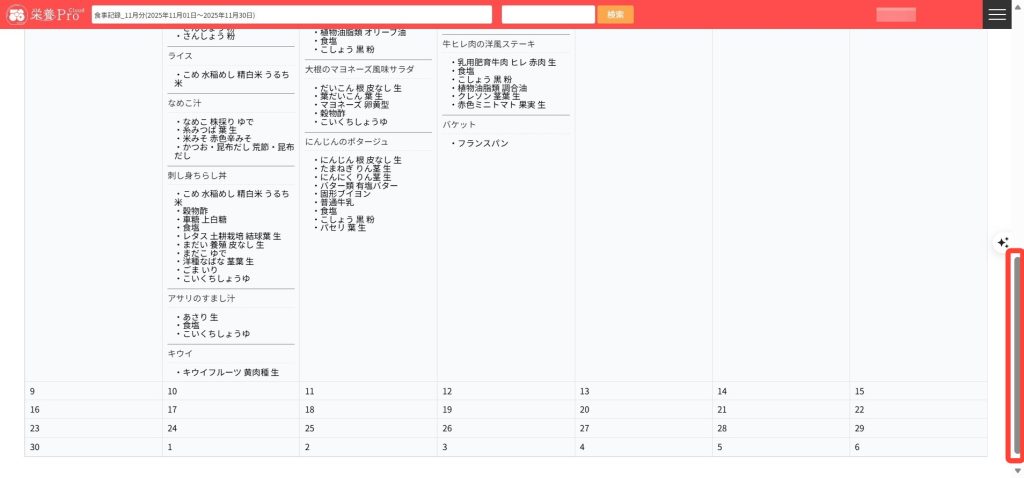This screenshot has width=1024, height=478.
Task: Click the sparkle AI assistant icon
Action: pyautogui.click(x=1003, y=243)
